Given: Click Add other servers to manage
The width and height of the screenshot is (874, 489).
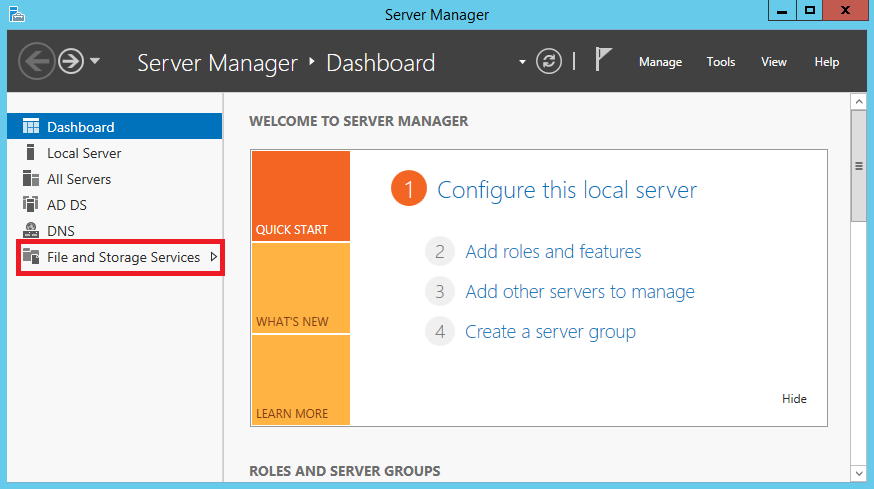Looking at the screenshot, I should 580,292.
